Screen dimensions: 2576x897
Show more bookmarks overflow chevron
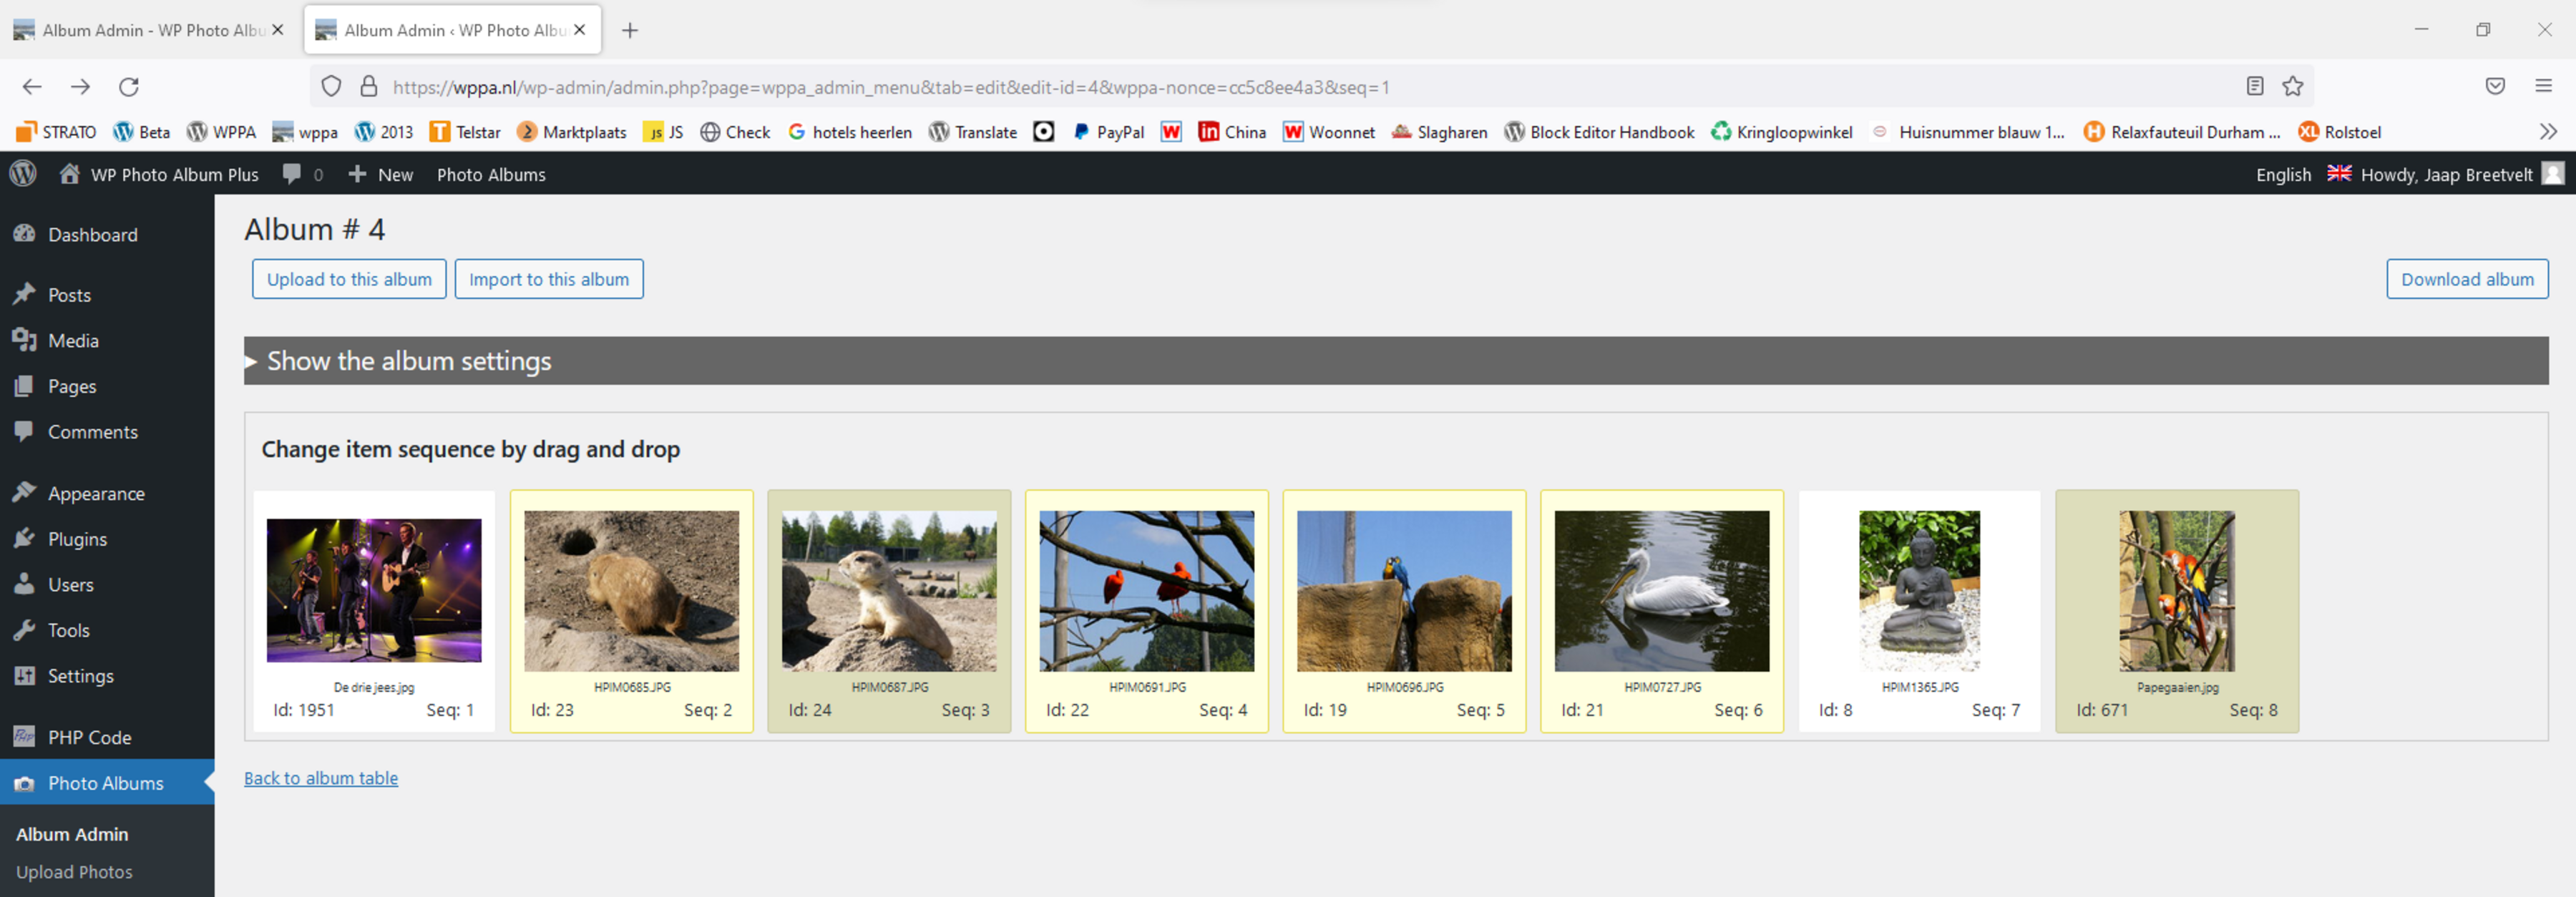point(2547,132)
